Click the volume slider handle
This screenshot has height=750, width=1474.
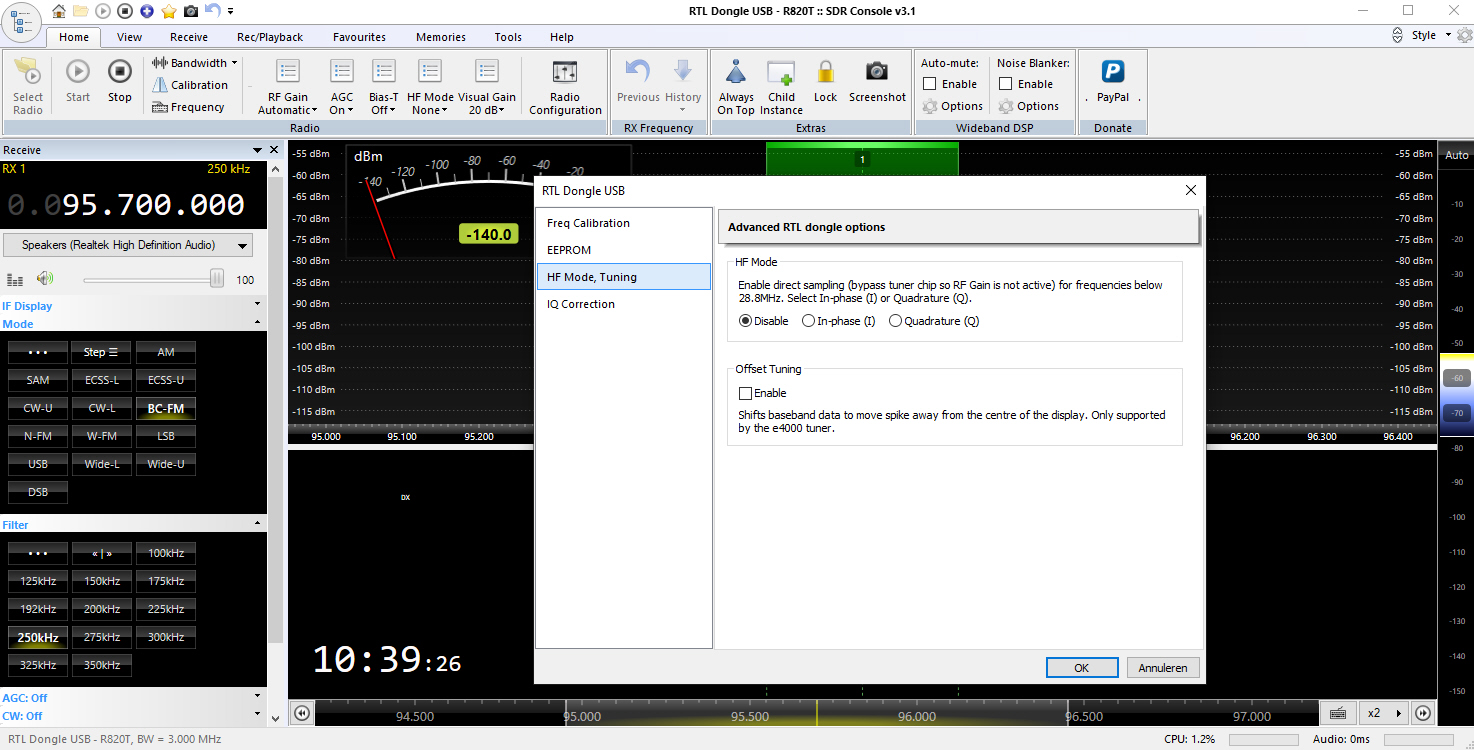pyautogui.click(x=216, y=280)
